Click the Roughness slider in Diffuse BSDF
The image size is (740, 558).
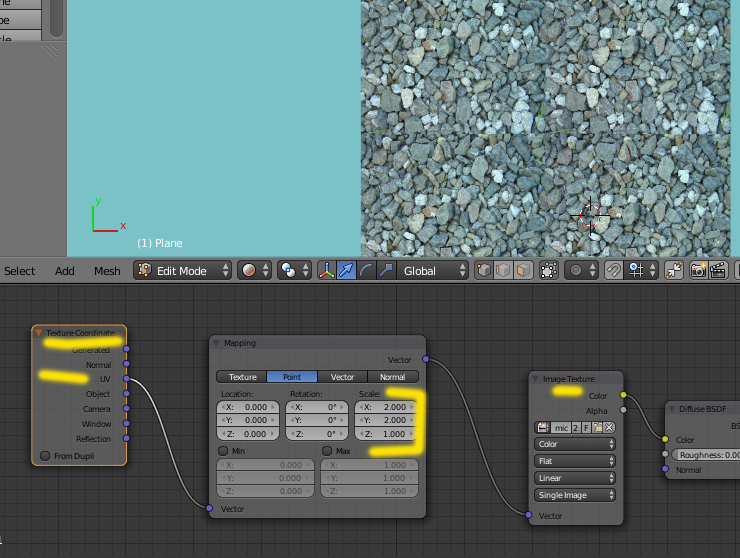pyautogui.click(x=706, y=454)
